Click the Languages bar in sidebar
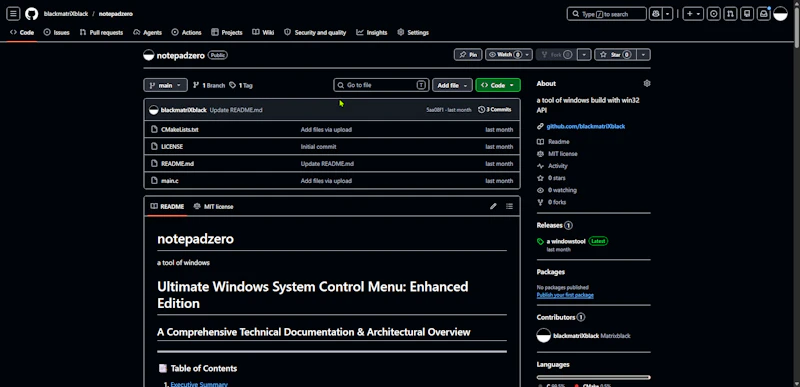This screenshot has height=387, width=800. [593, 377]
